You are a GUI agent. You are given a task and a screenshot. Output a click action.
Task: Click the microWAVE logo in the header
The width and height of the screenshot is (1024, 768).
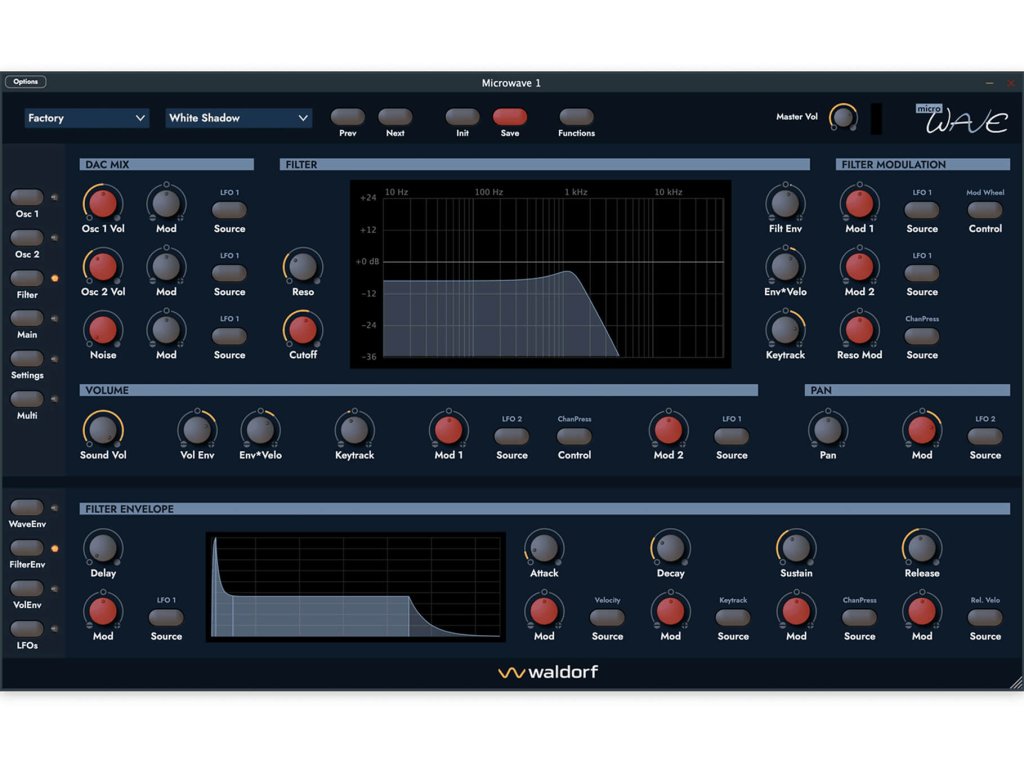[962, 118]
